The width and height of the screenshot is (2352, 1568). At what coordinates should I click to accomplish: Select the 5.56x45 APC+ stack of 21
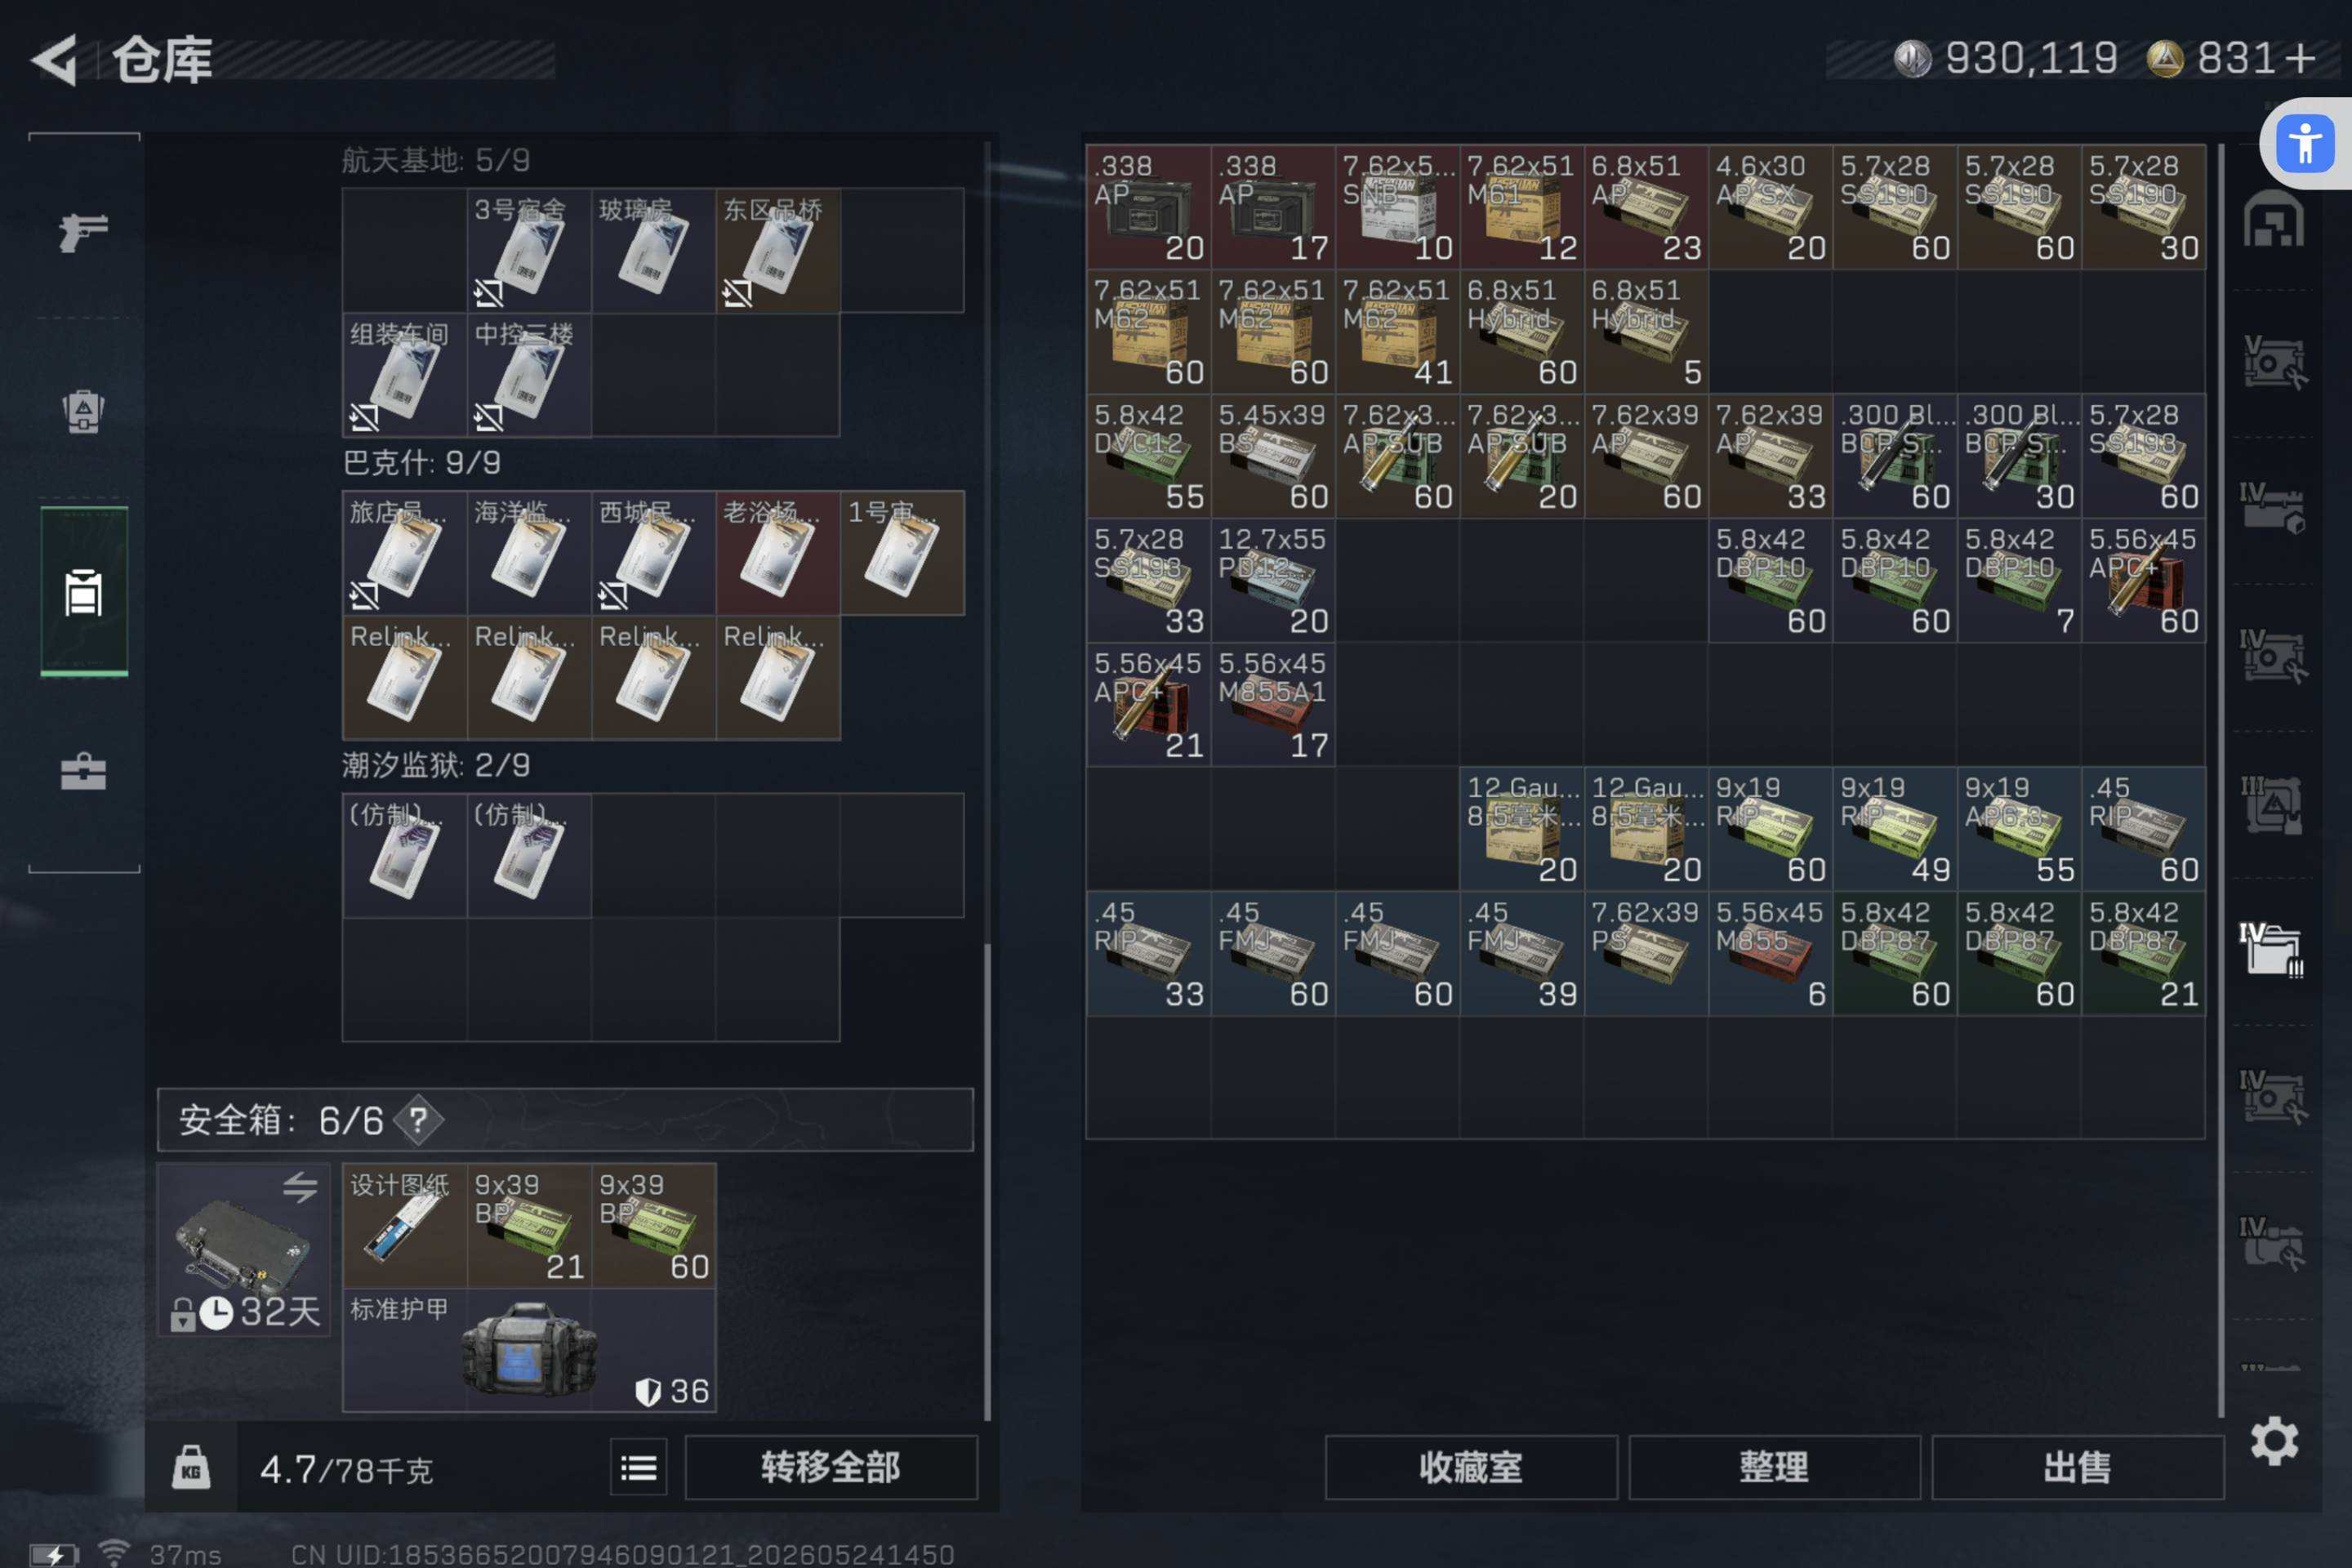pos(1148,705)
